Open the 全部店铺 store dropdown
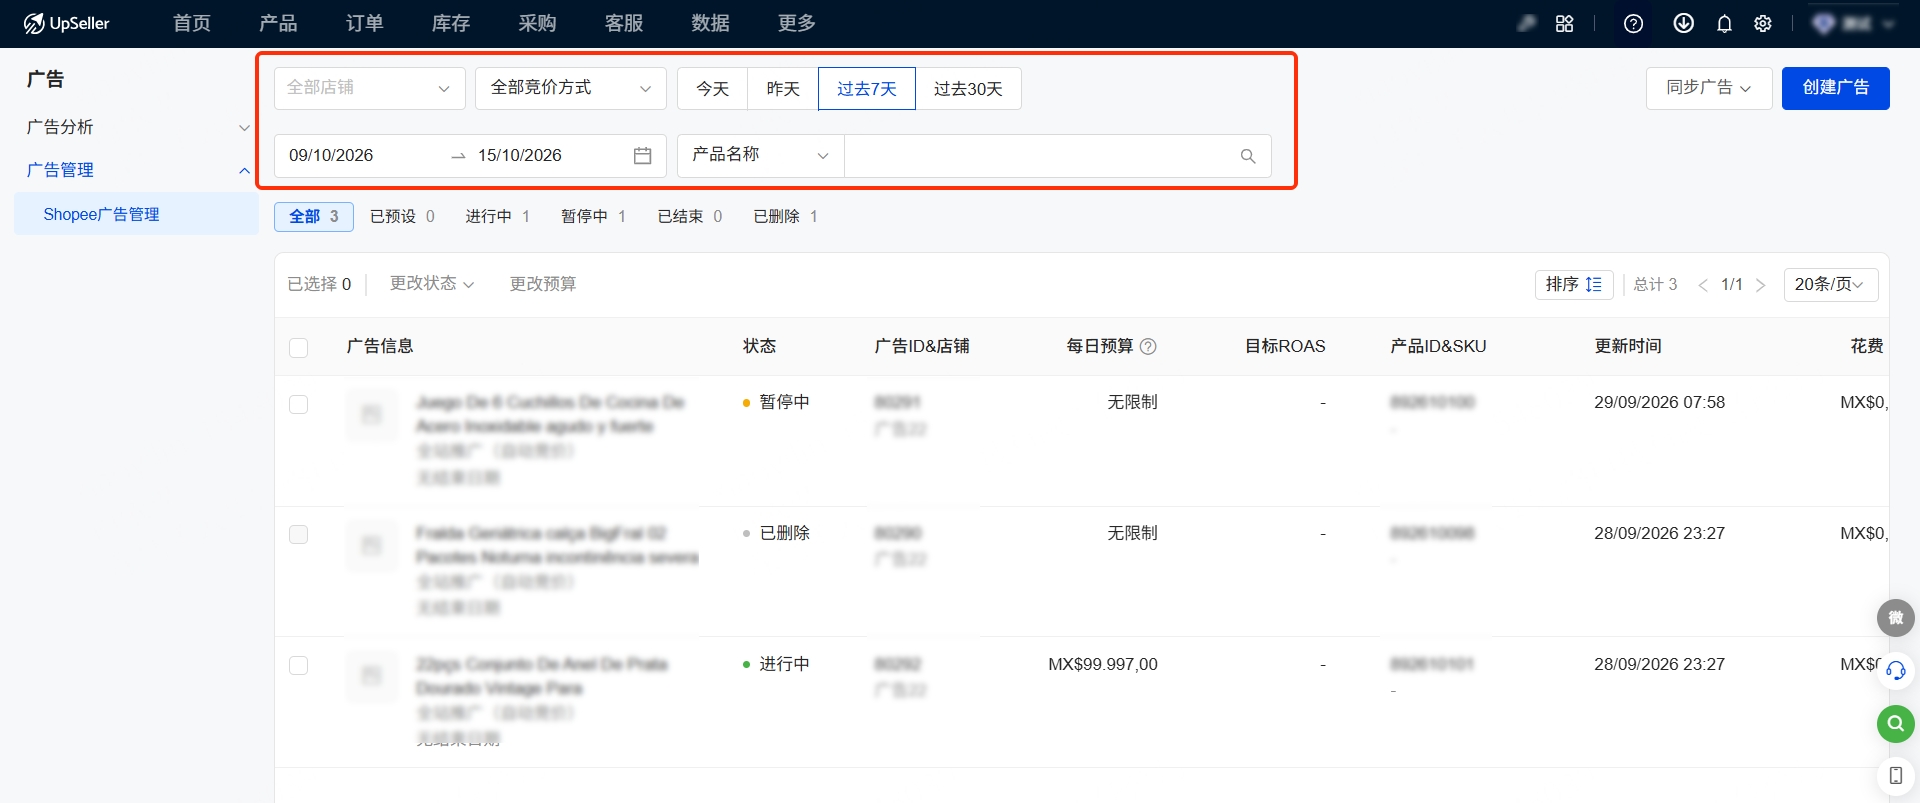This screenshot has width=1920, height=803. point(370,88)
